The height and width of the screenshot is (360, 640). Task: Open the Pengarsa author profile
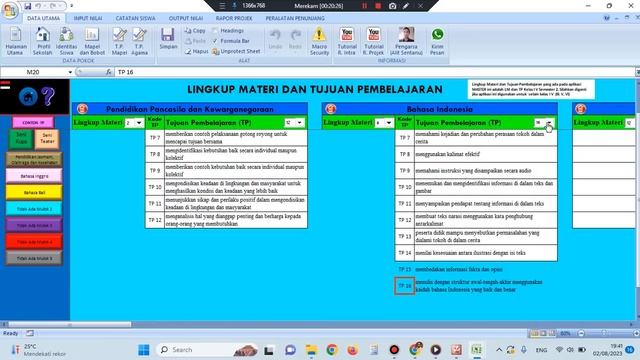[x=406, y=41]
